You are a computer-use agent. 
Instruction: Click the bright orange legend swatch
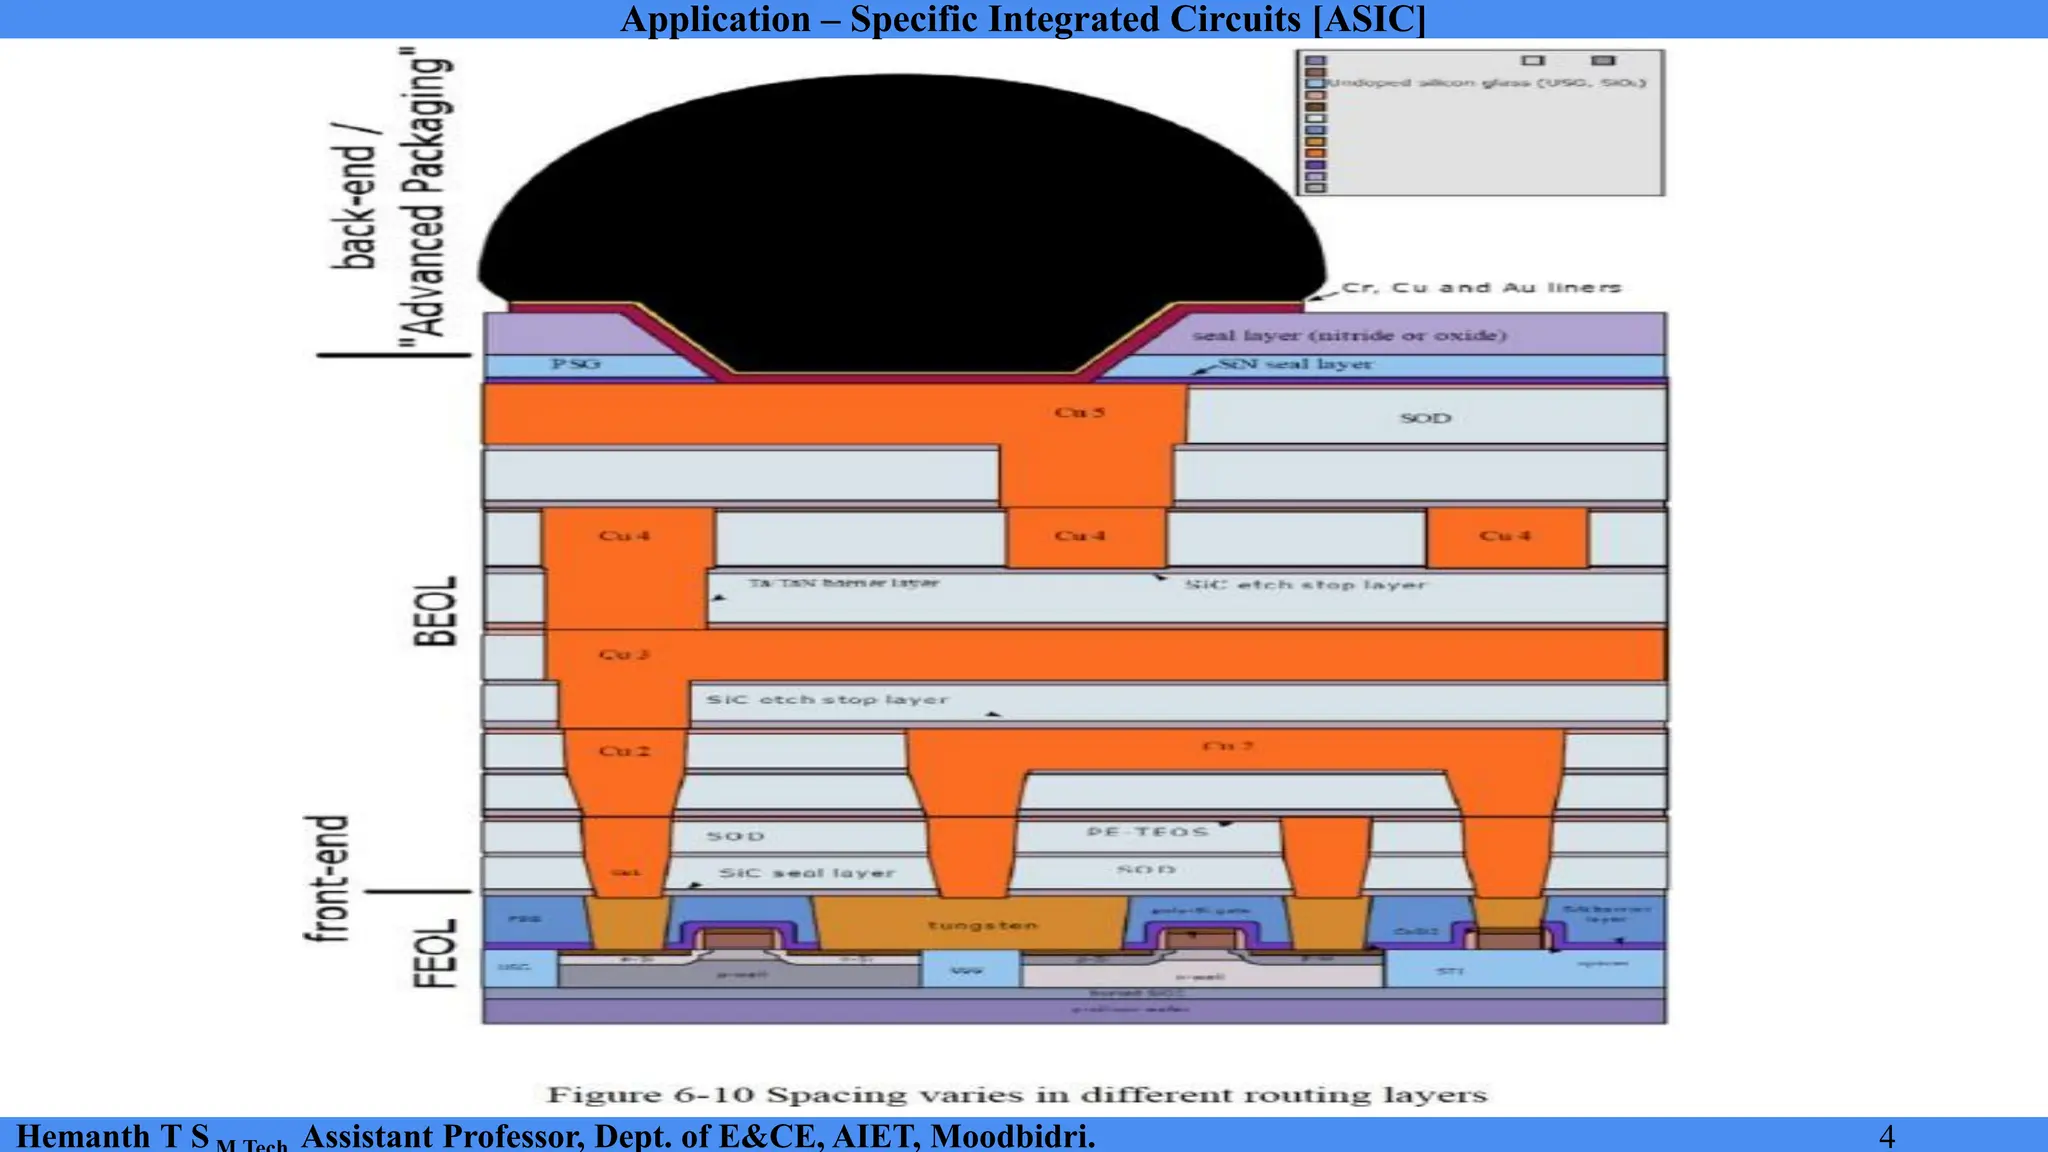(1316, 153)
